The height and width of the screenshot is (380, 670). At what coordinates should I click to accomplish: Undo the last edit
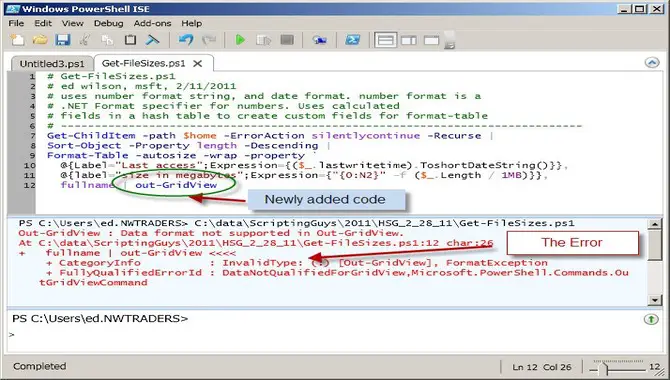(186, 40)
